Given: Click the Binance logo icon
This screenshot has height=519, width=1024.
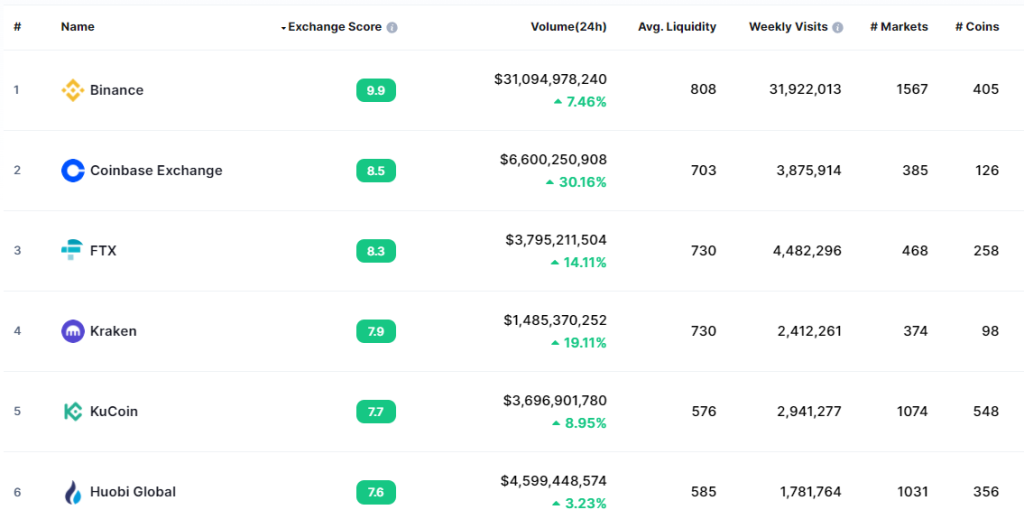Looking at the screenshot, I should pos(72,90).
